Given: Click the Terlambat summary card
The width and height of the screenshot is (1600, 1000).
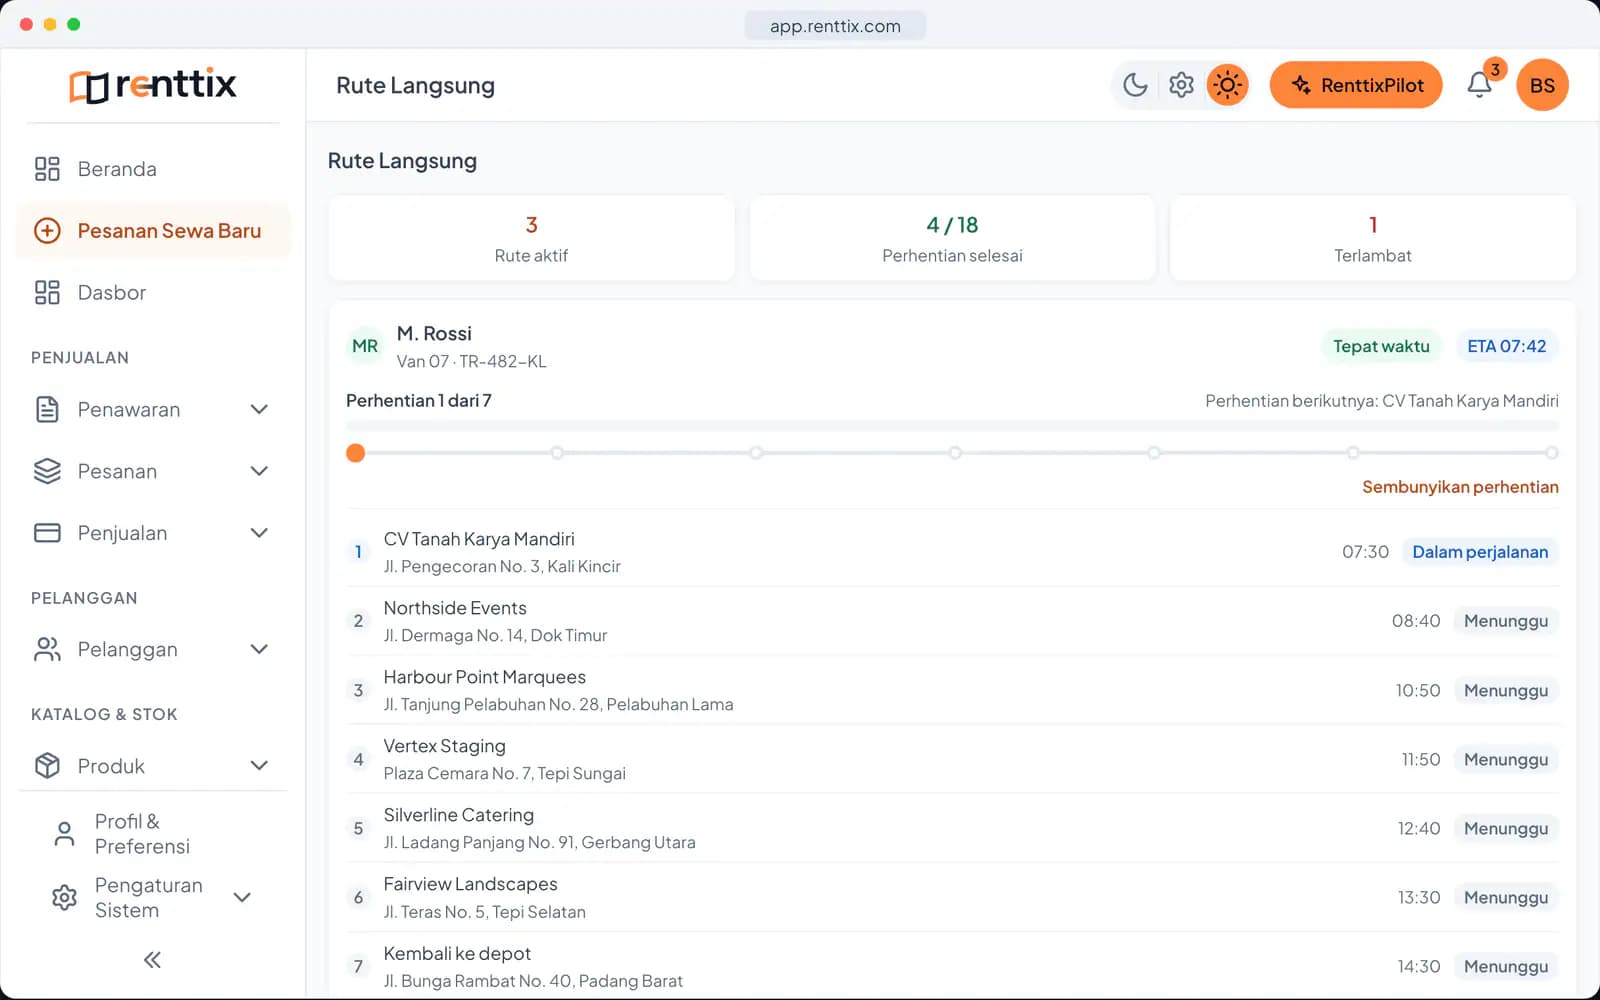Looking at the screenshot, I should click(x=1372, y=238).
